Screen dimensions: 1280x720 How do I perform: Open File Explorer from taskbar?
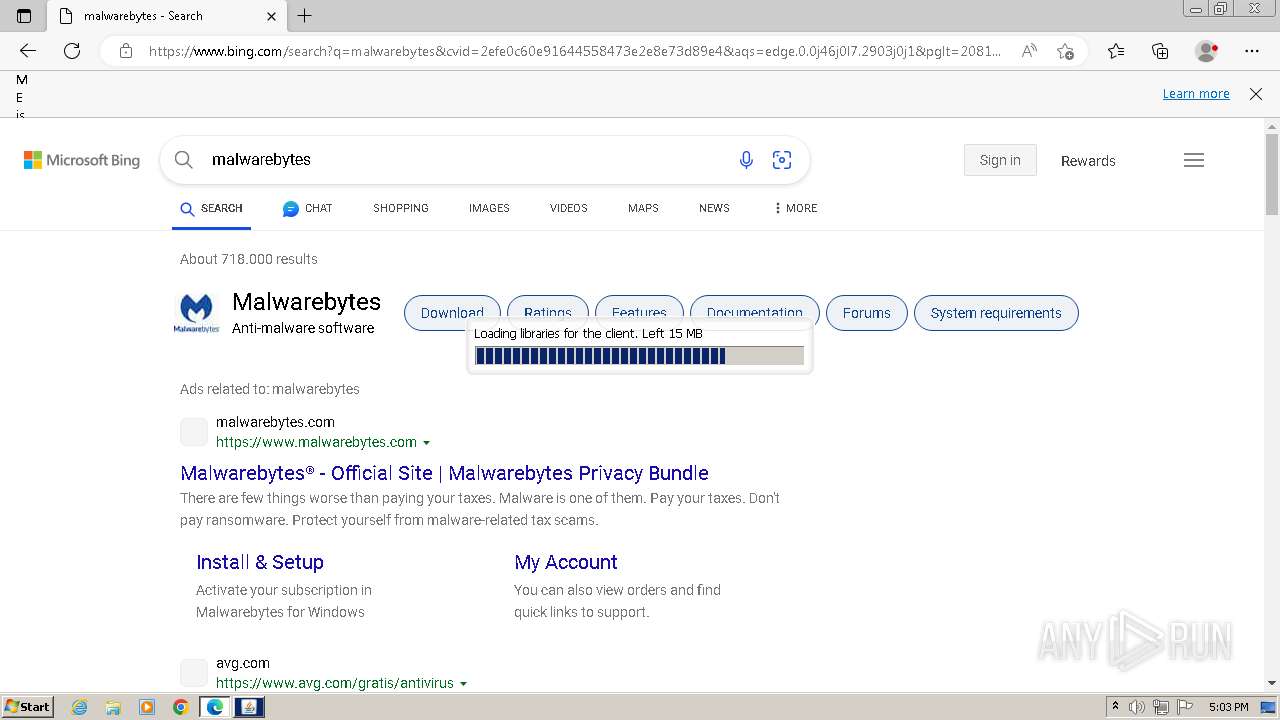click(113, 707)
